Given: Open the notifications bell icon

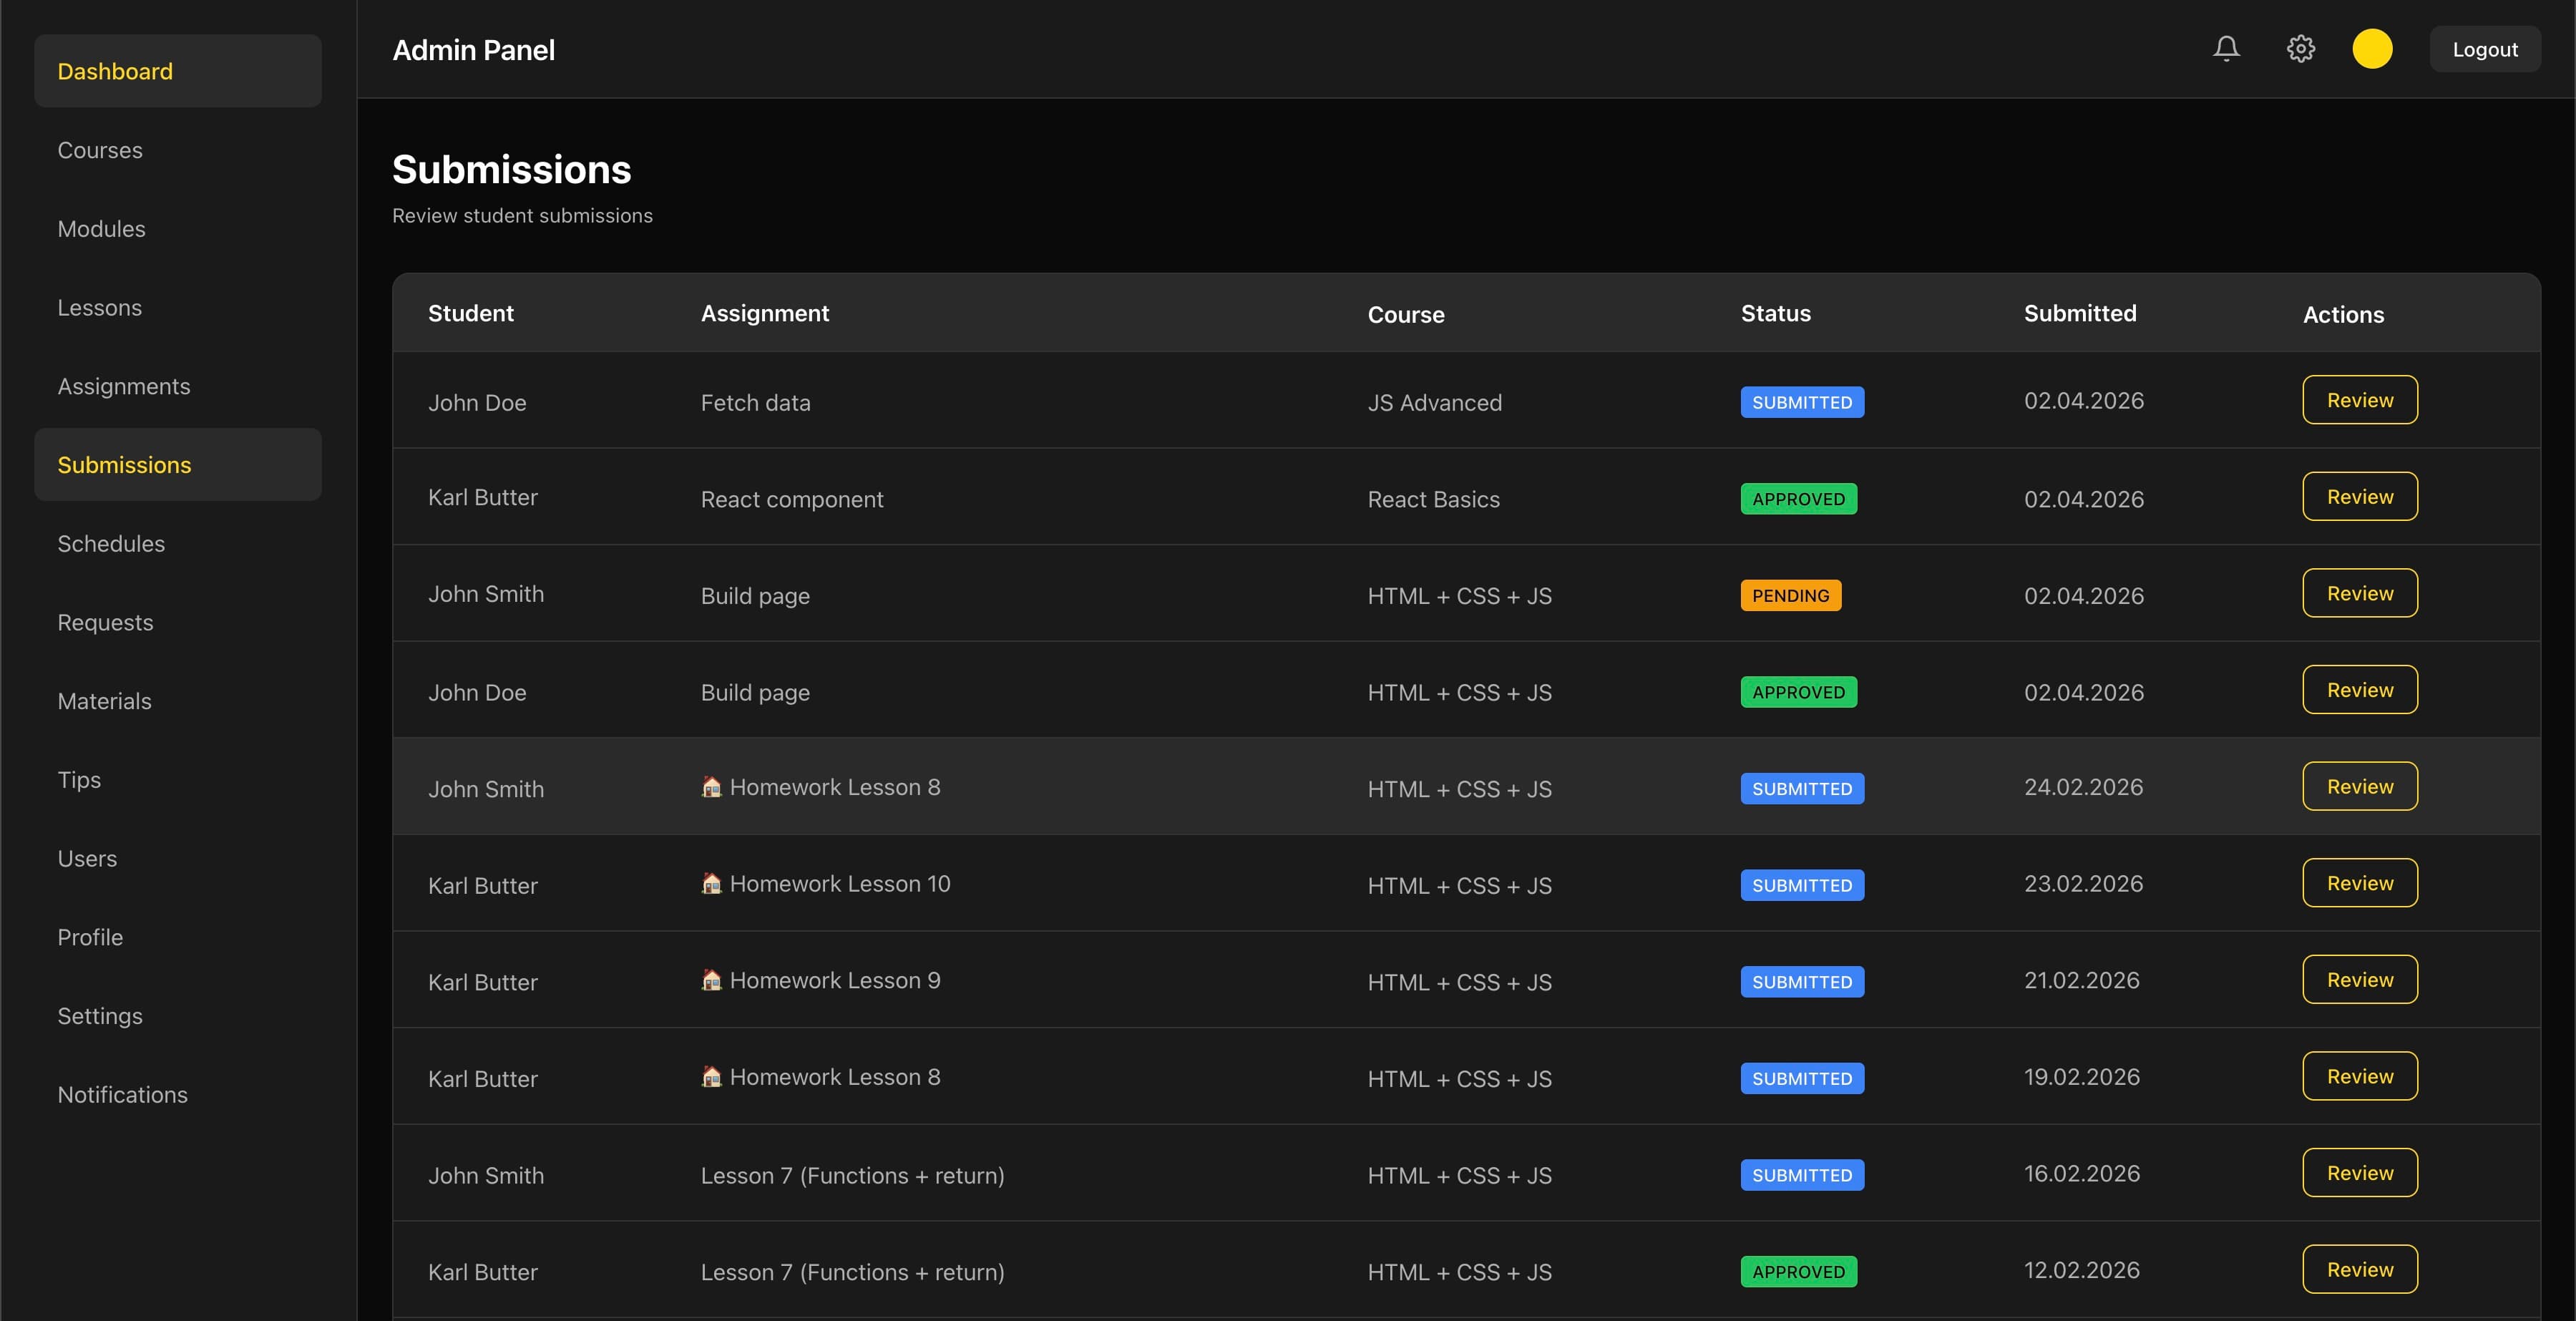Looking at the screenshot, I should coord(2226,48).
